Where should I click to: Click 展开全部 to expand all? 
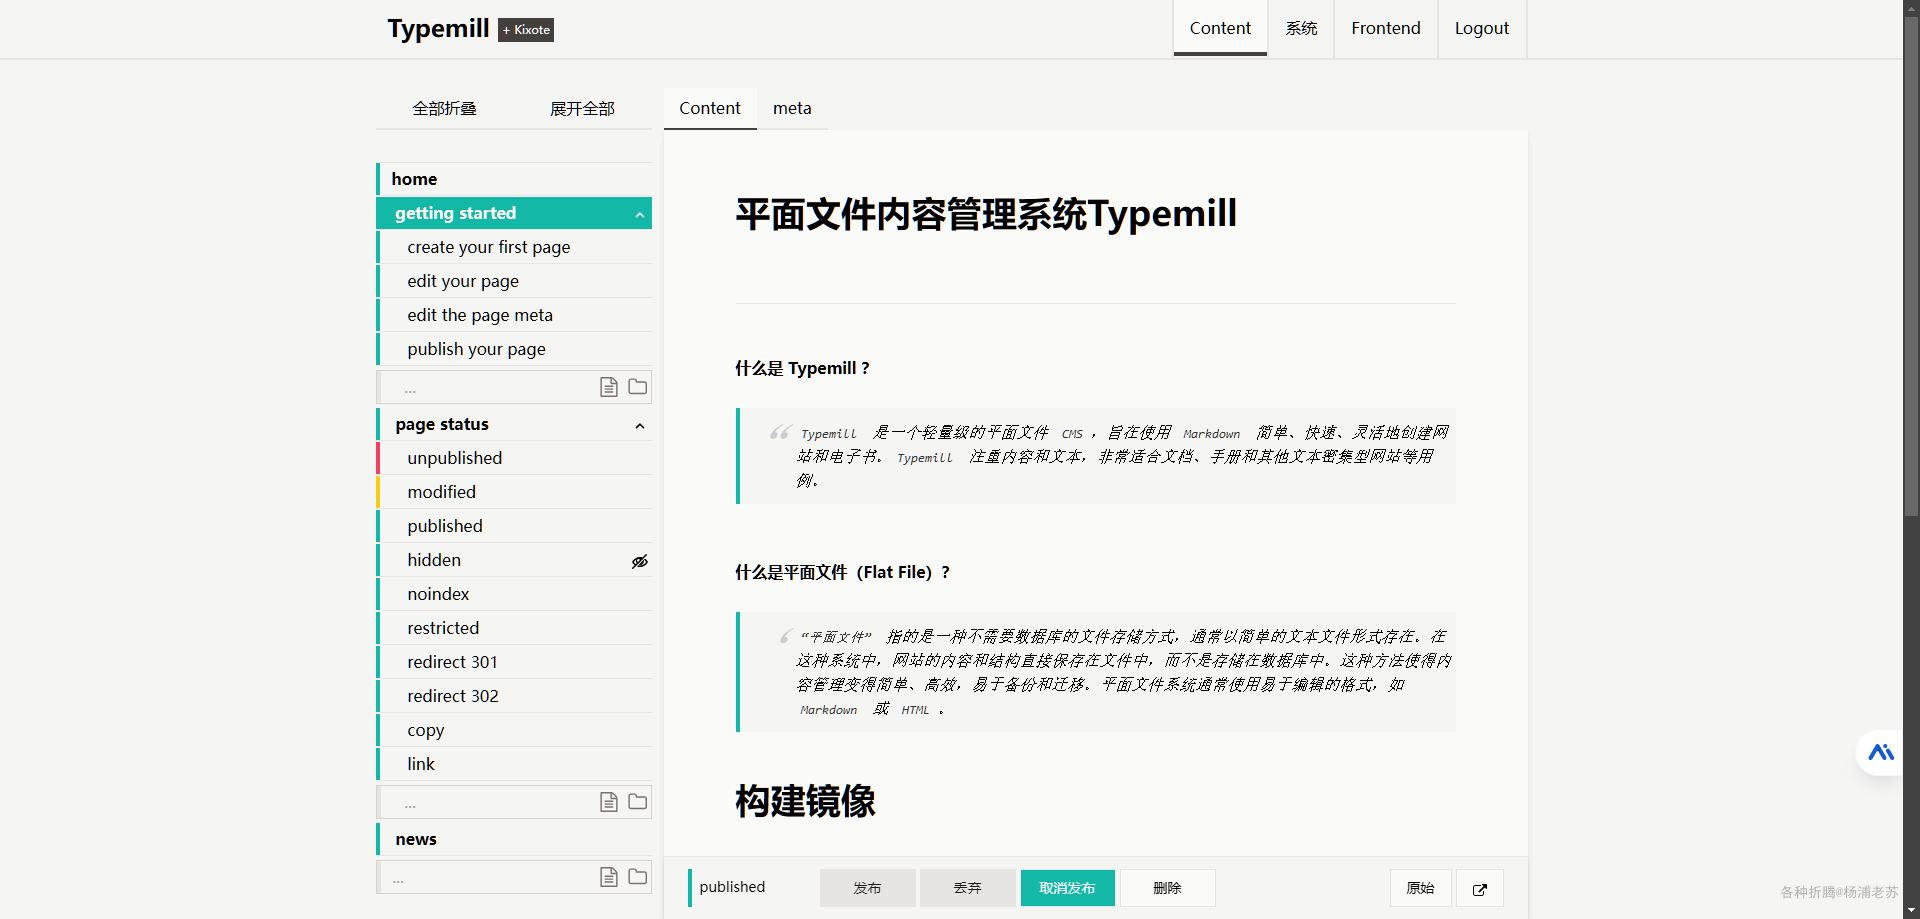click(582, 108)
